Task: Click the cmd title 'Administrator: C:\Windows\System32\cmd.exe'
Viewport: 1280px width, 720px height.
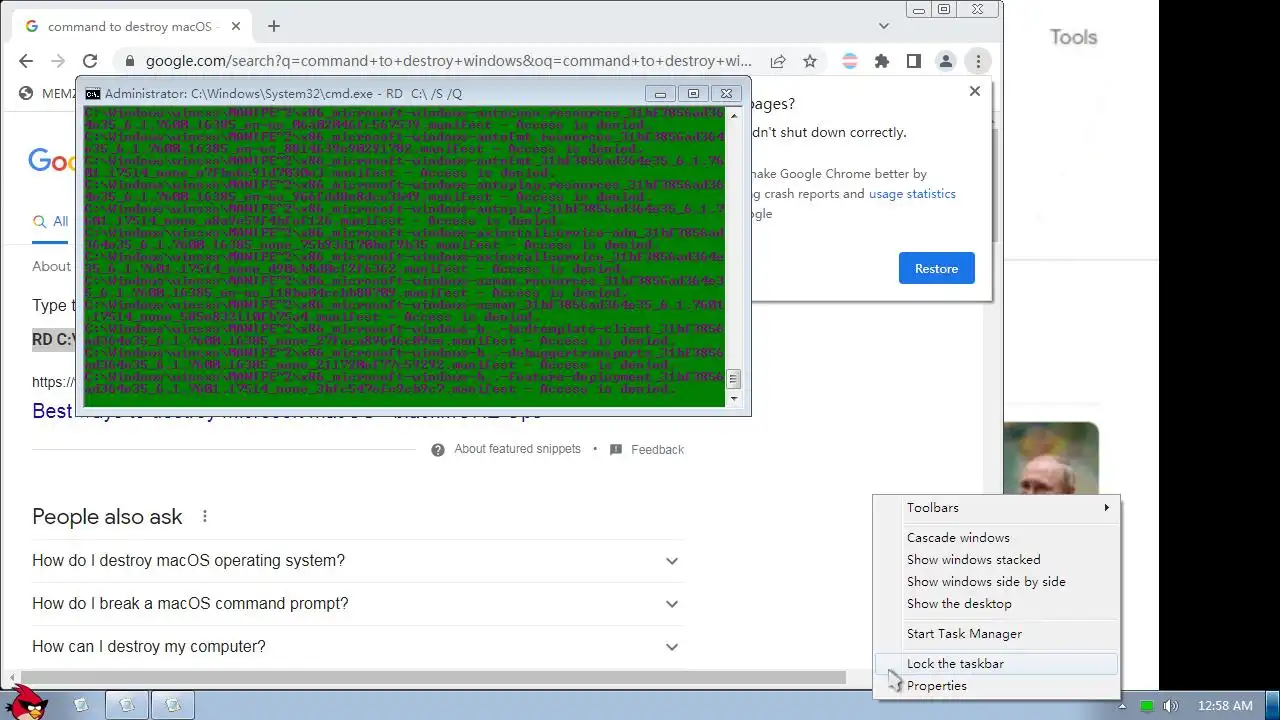Action: (x=239, y=94)
